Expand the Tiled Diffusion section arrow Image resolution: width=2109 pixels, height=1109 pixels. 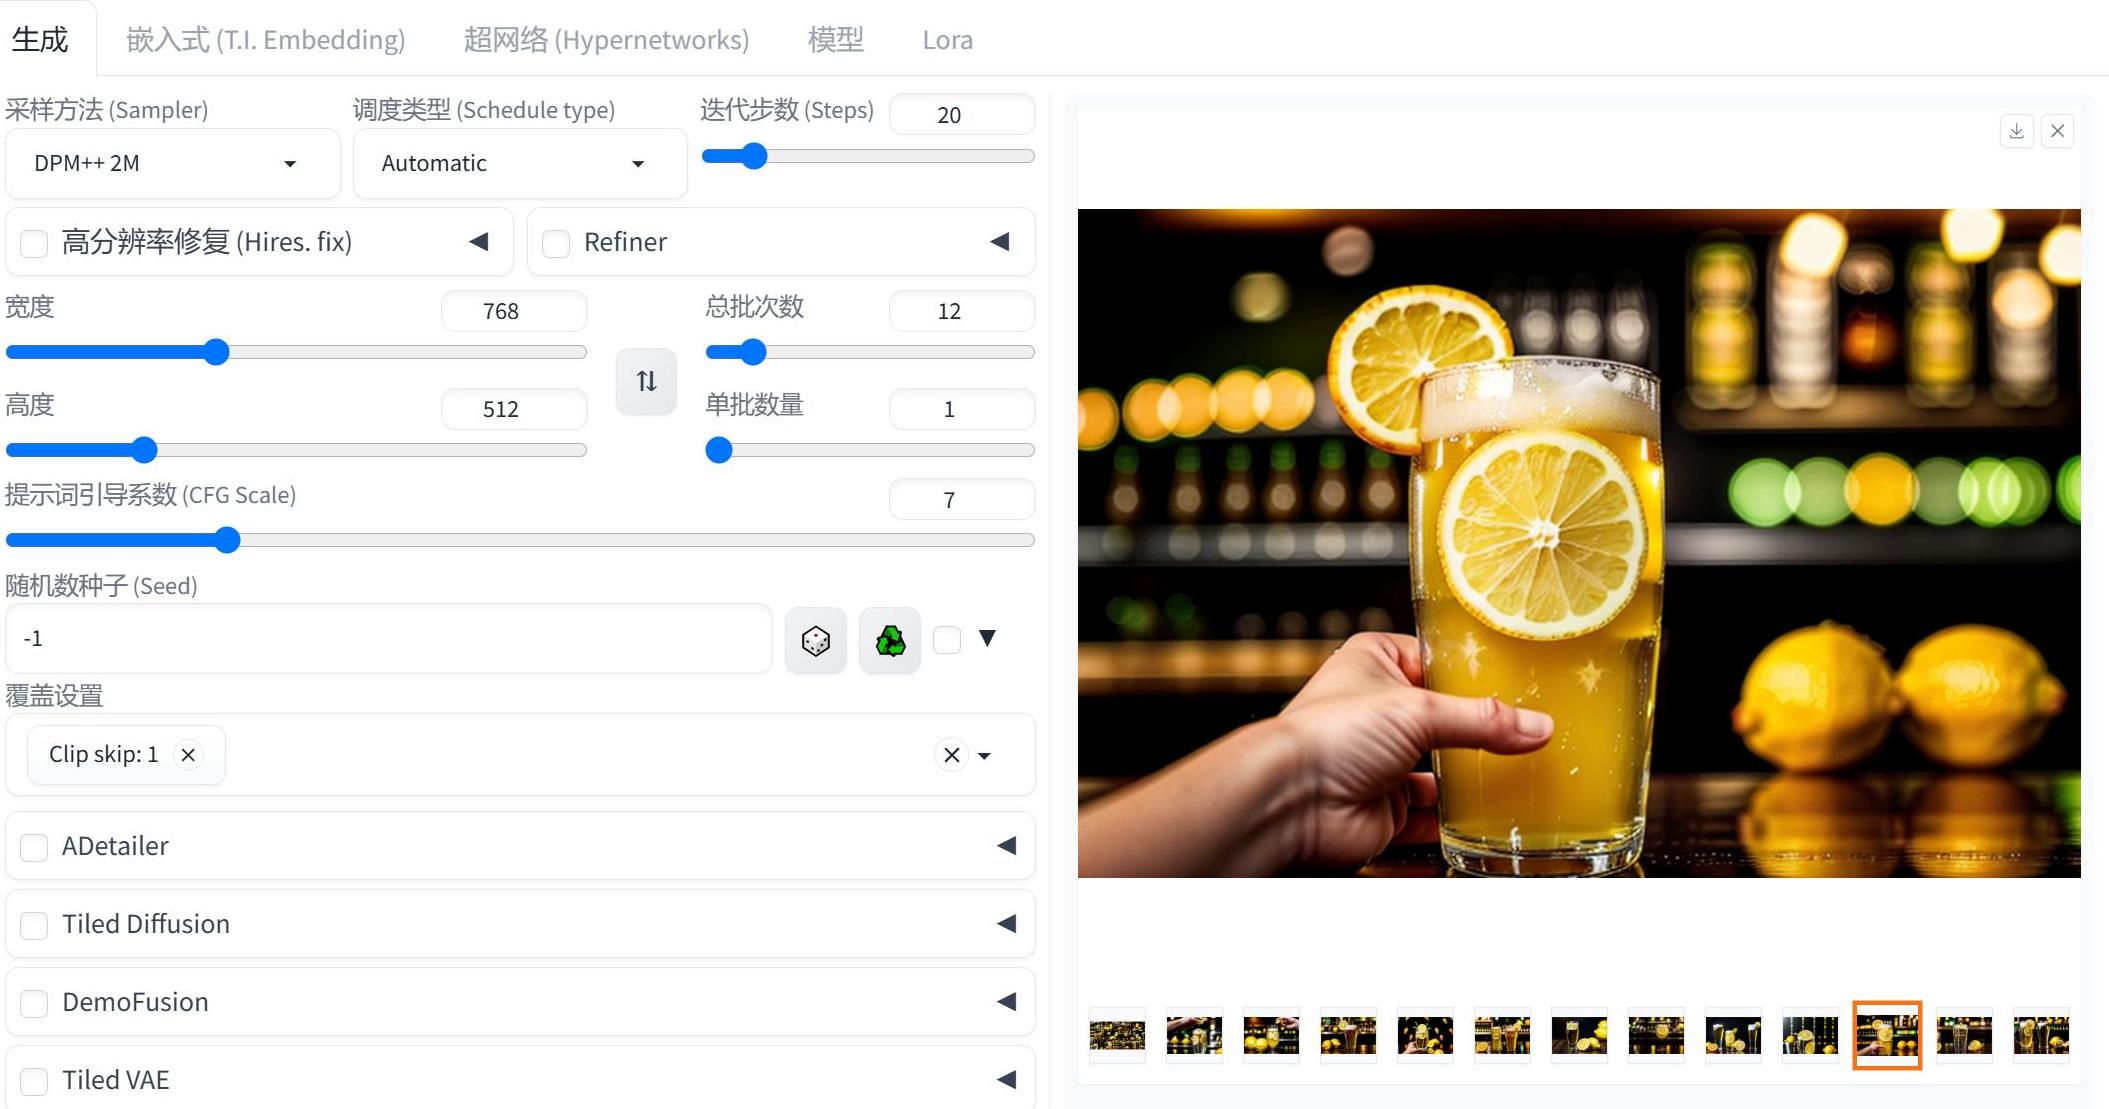coord(1006,924)
